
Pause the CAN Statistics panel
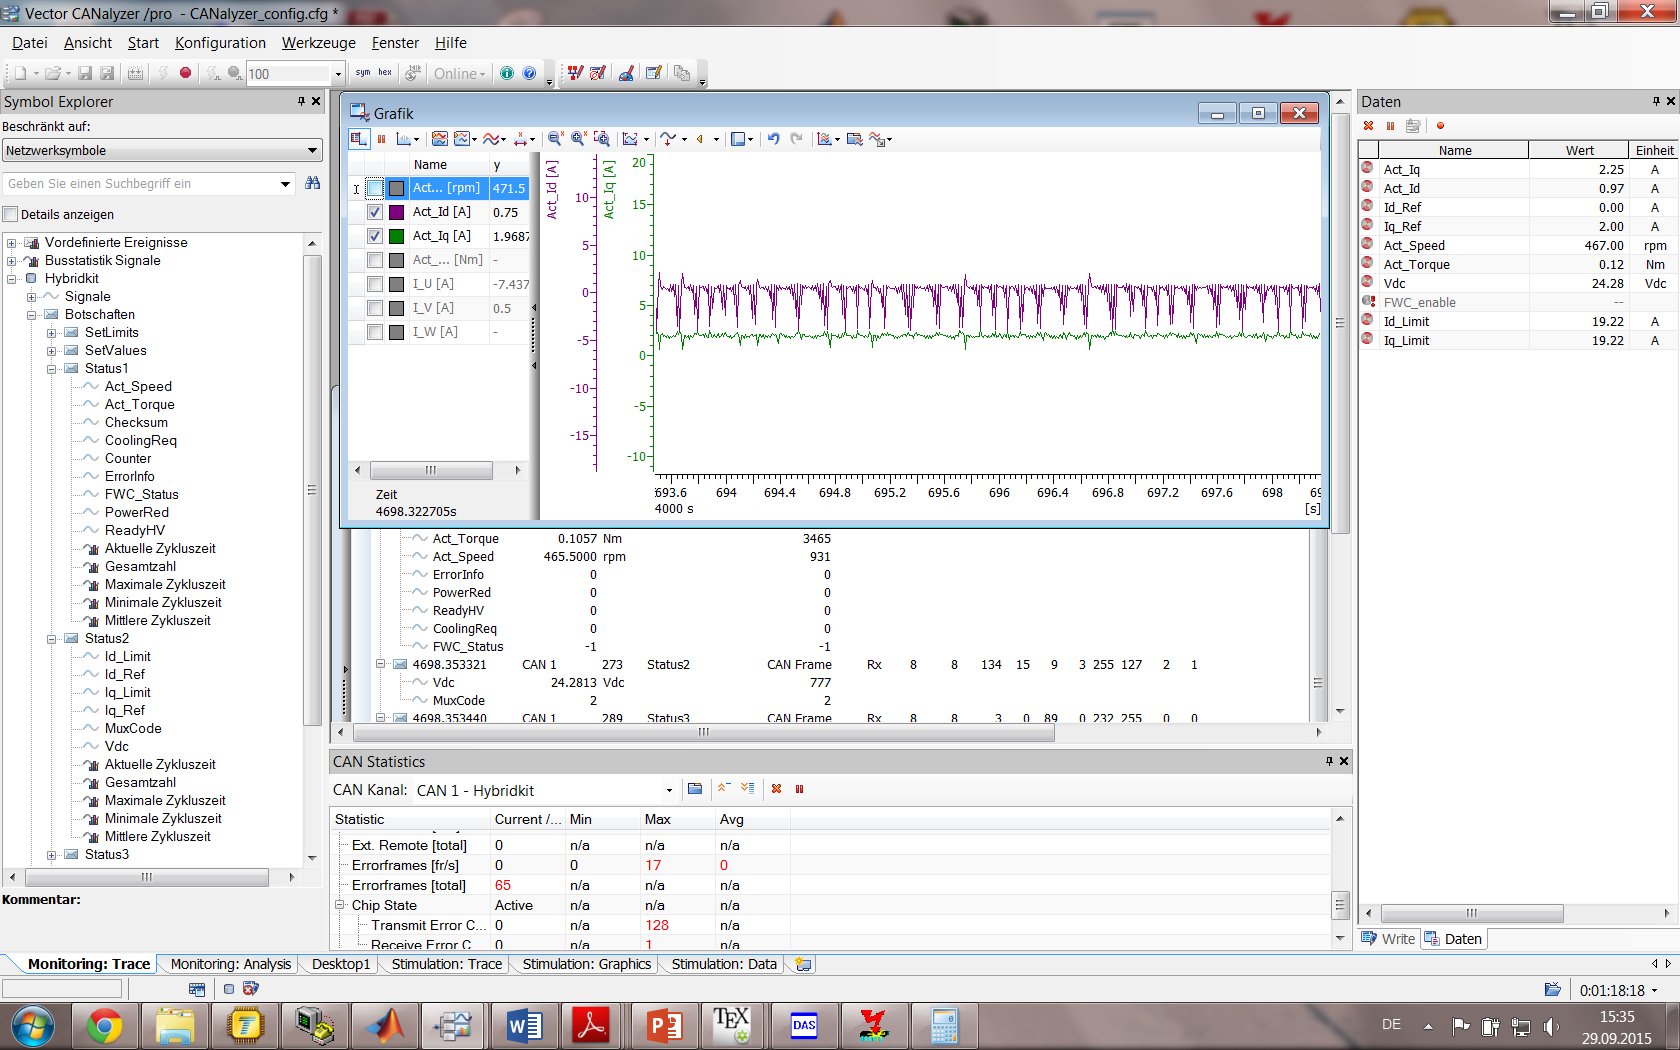[799, 789]
